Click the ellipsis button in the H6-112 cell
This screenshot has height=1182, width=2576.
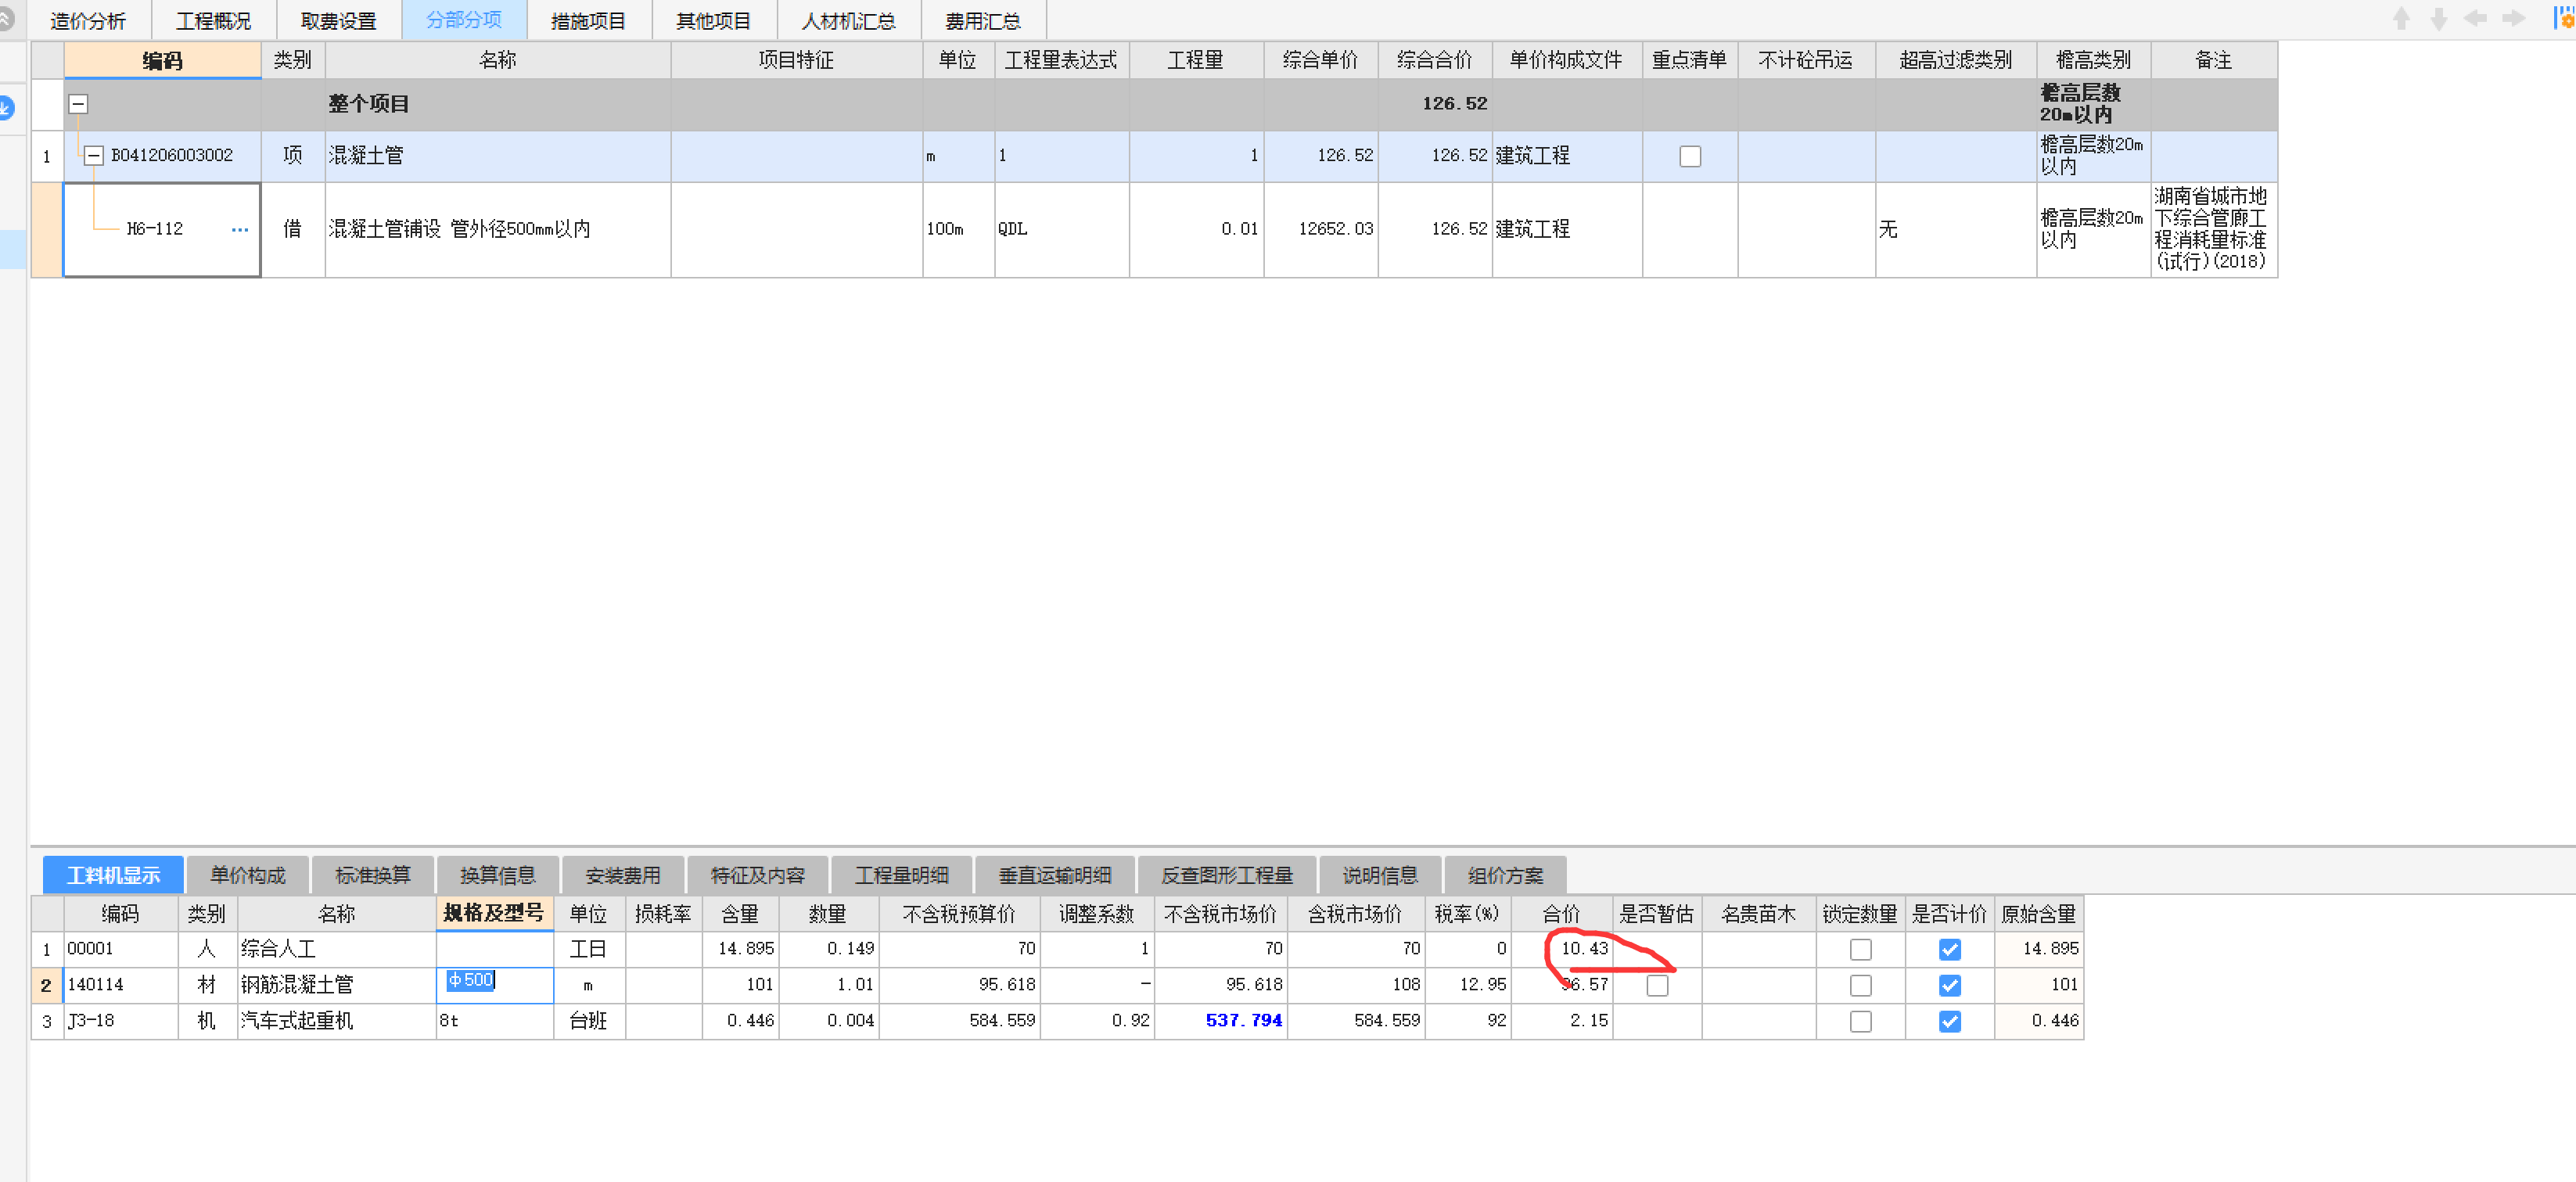239,229
